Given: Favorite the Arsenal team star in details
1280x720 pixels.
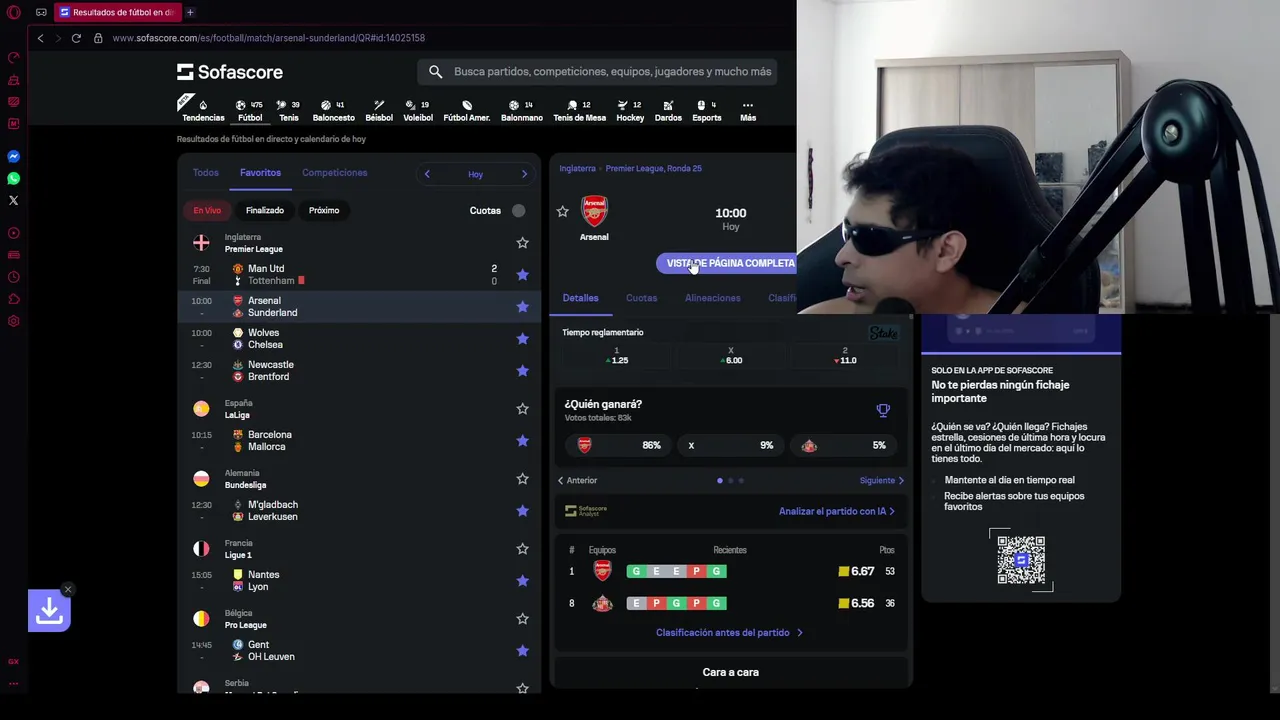Looking at the screenshot, I should 562,212.
